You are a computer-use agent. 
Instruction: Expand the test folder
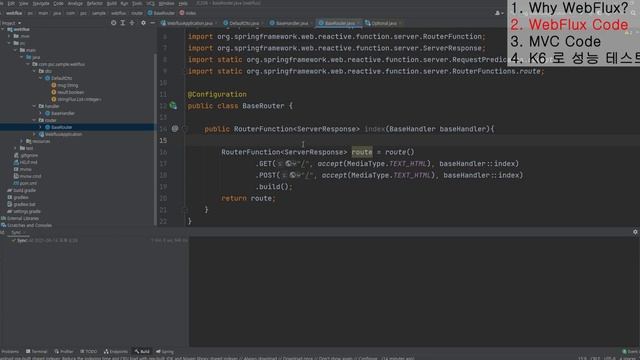click(16, 148)
